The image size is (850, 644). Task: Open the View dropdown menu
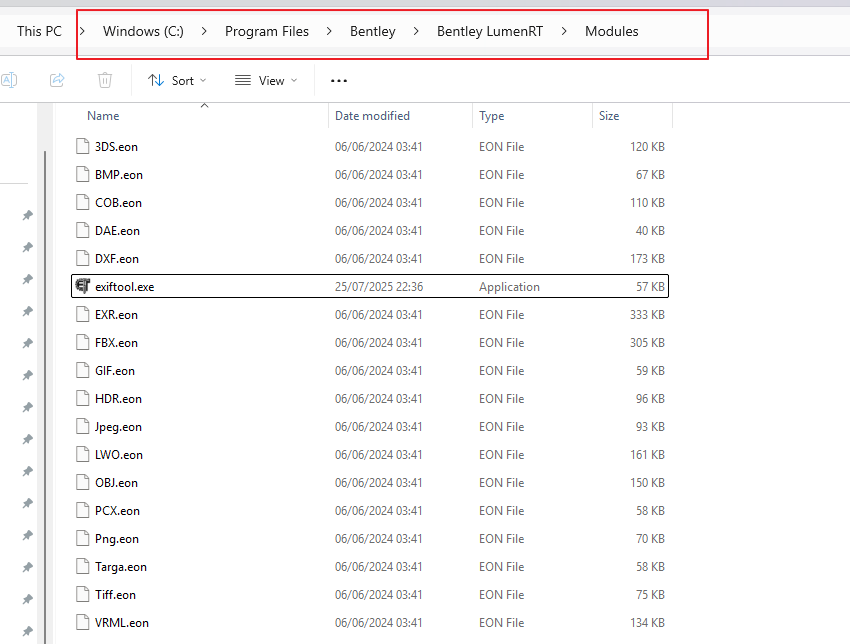pos(266,80)
